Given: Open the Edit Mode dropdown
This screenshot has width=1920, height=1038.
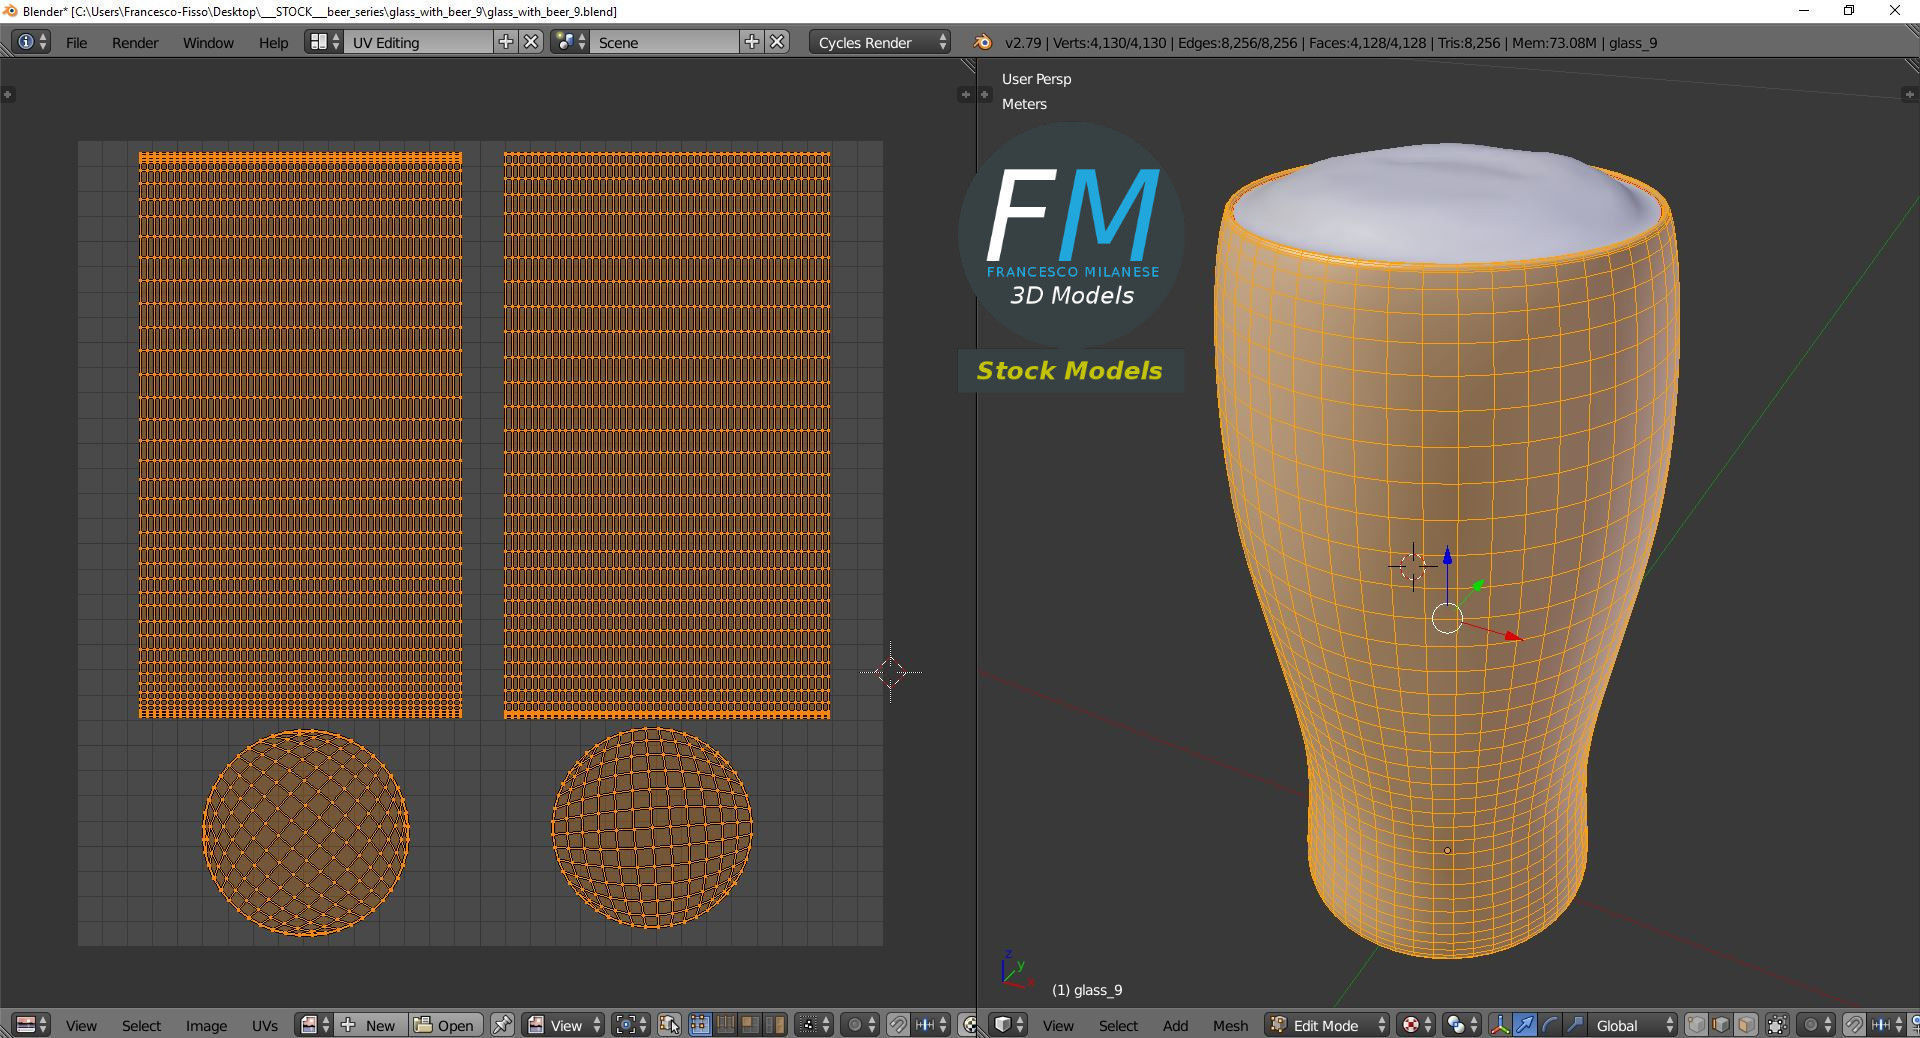Looking at the screenshot, I should coord(1327,1025).
